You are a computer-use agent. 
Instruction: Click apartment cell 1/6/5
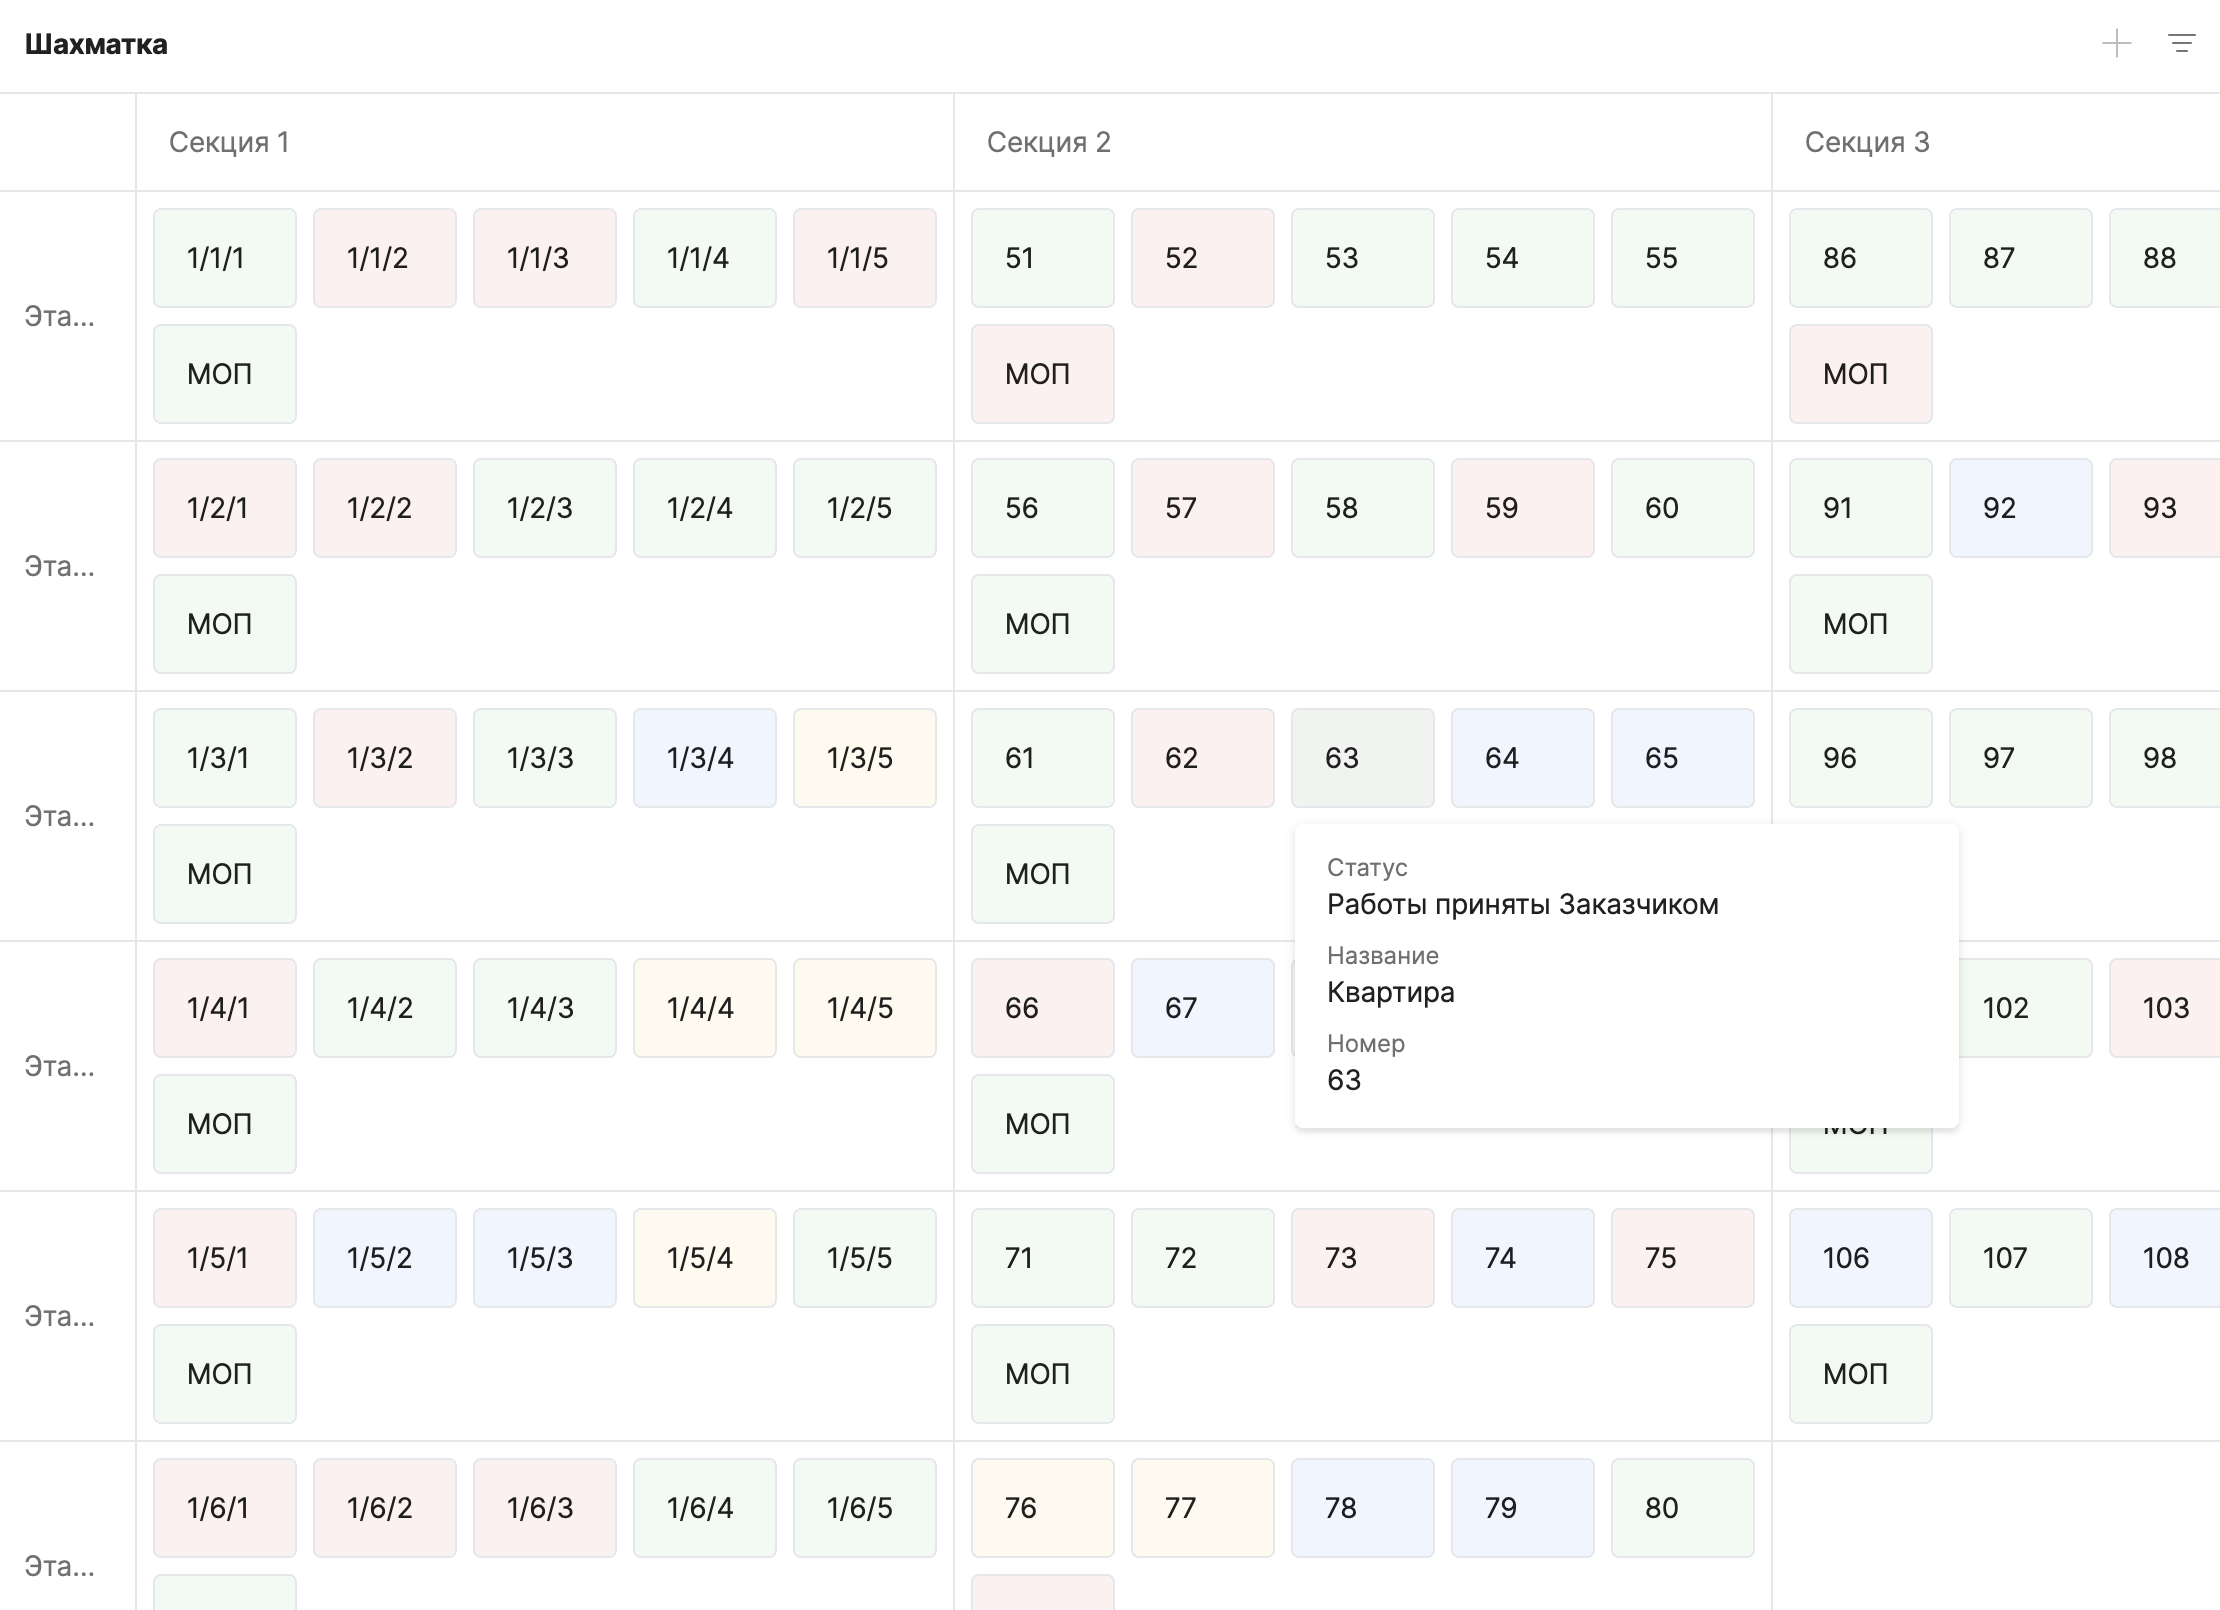[864, 1508]
